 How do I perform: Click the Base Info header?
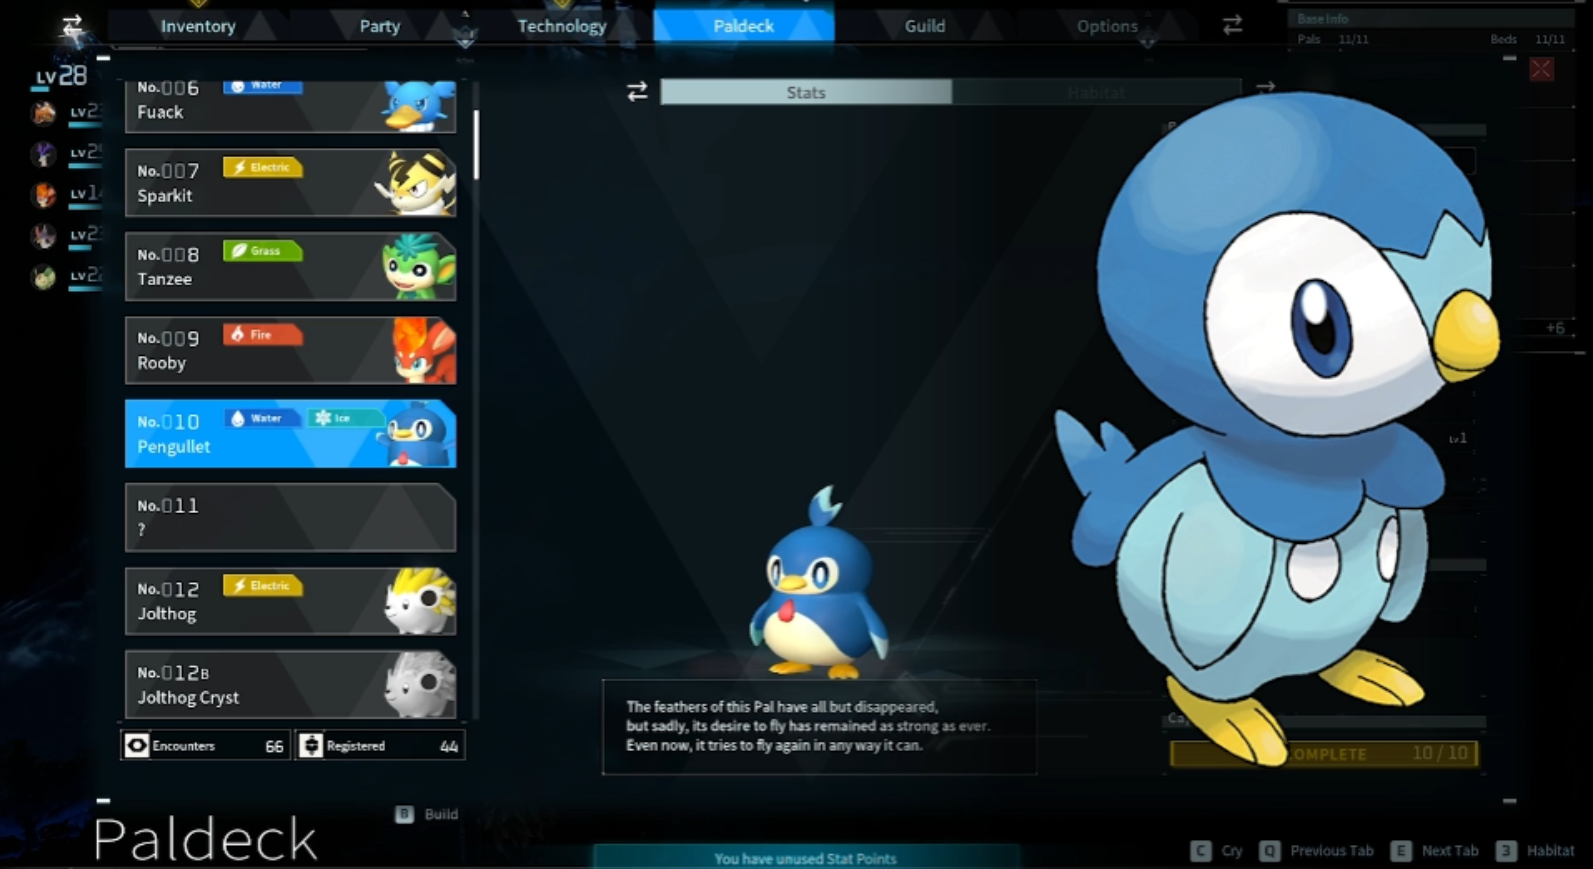(1322, 19)
